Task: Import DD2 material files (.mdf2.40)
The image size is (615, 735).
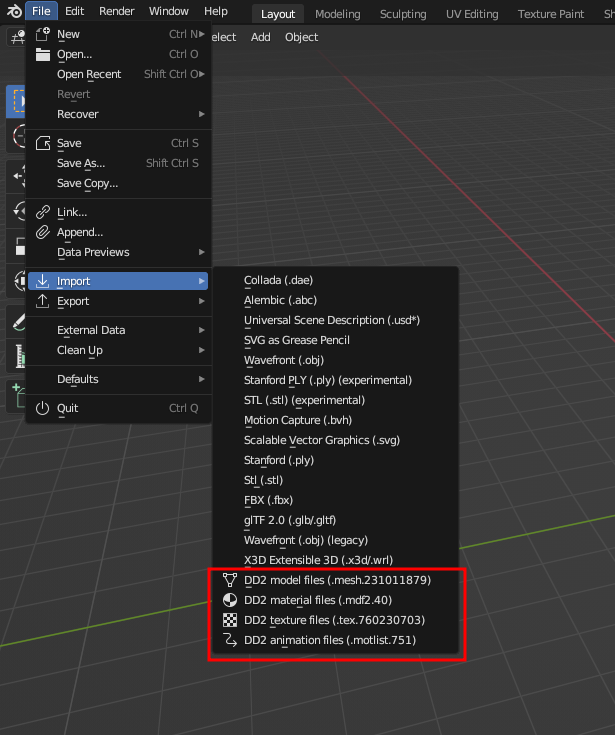Action: click(335, 600)
